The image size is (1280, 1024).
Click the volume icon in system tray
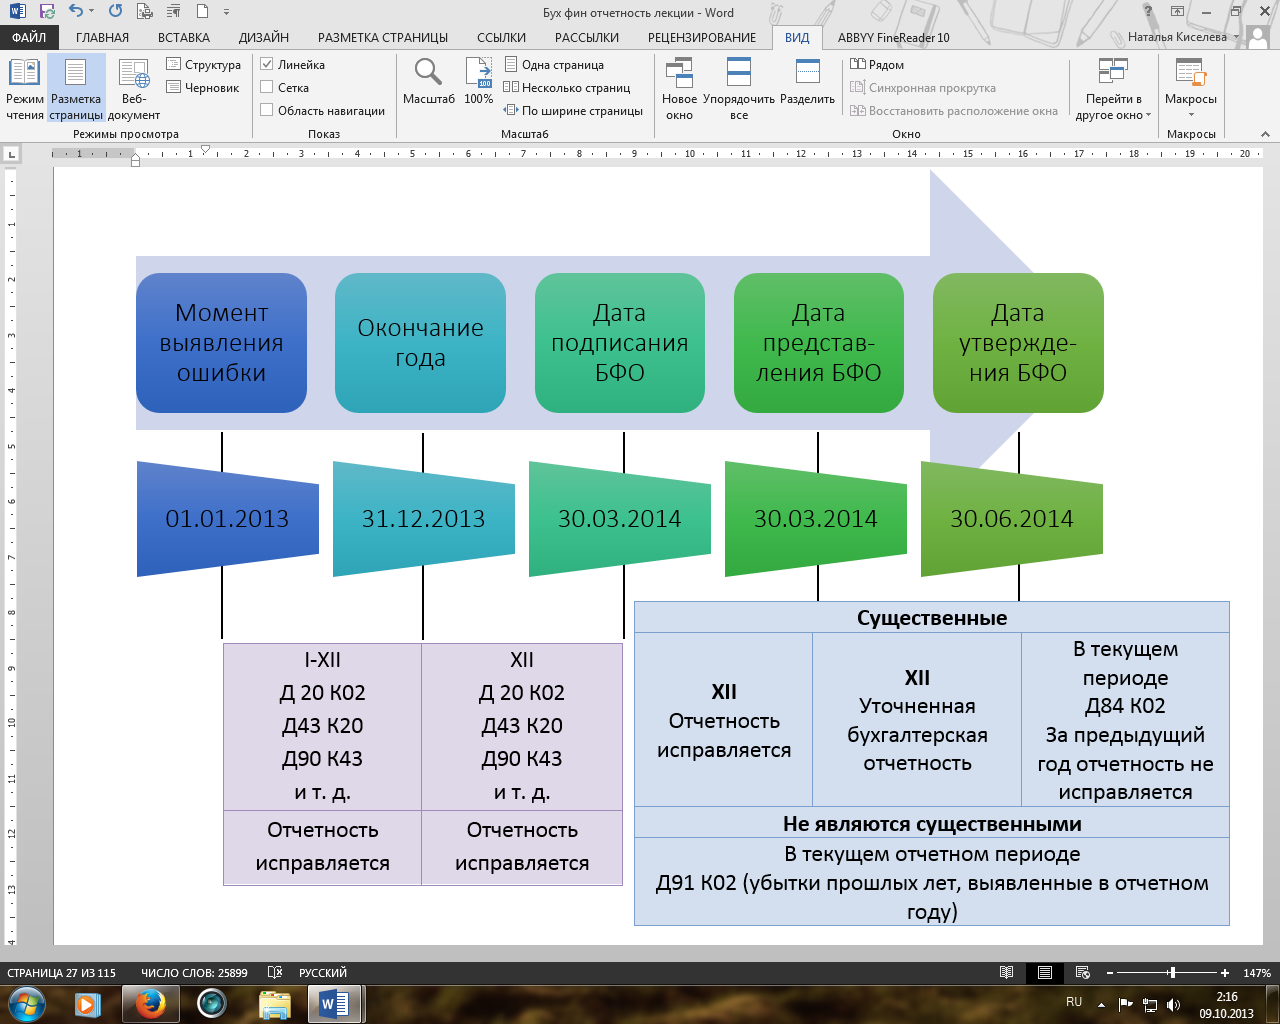pyautogui.click(x=1173, y=1005)
